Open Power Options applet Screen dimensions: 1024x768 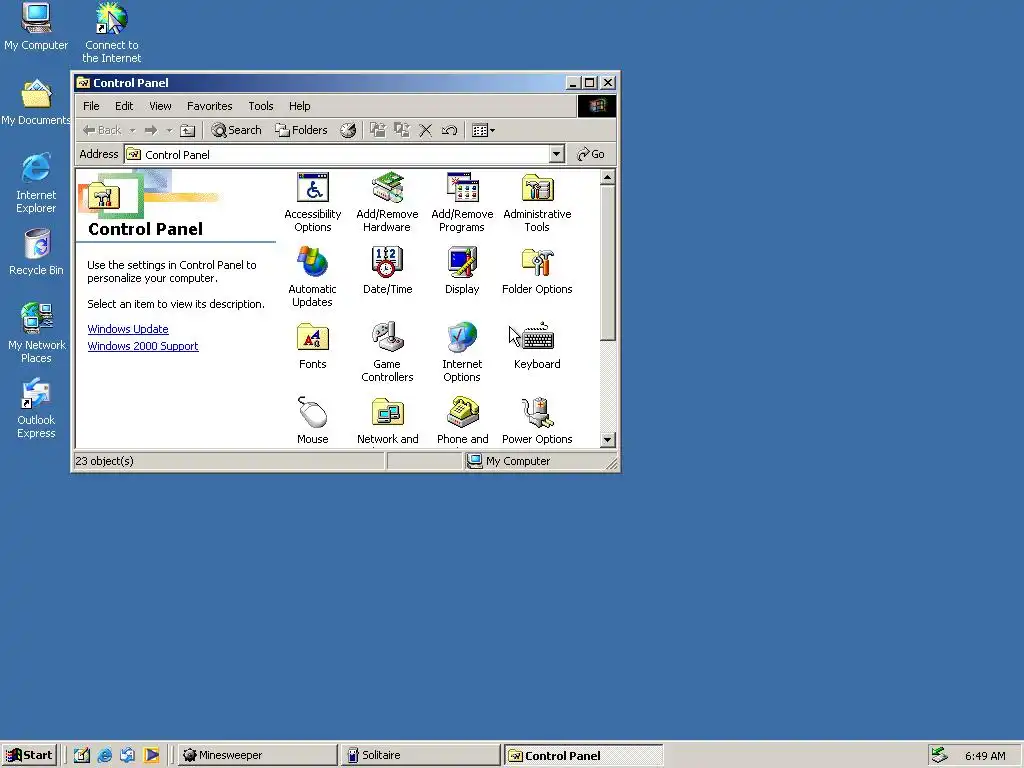pyautogui.click(x=537, y=421)
